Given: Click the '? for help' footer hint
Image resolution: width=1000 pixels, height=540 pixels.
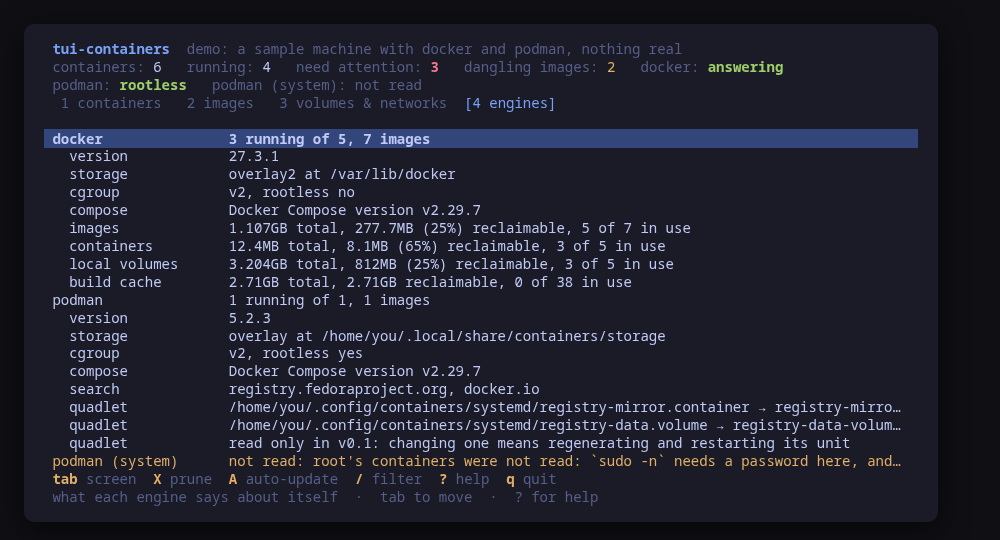Looking at the screenshot, I should coord(556,497).
